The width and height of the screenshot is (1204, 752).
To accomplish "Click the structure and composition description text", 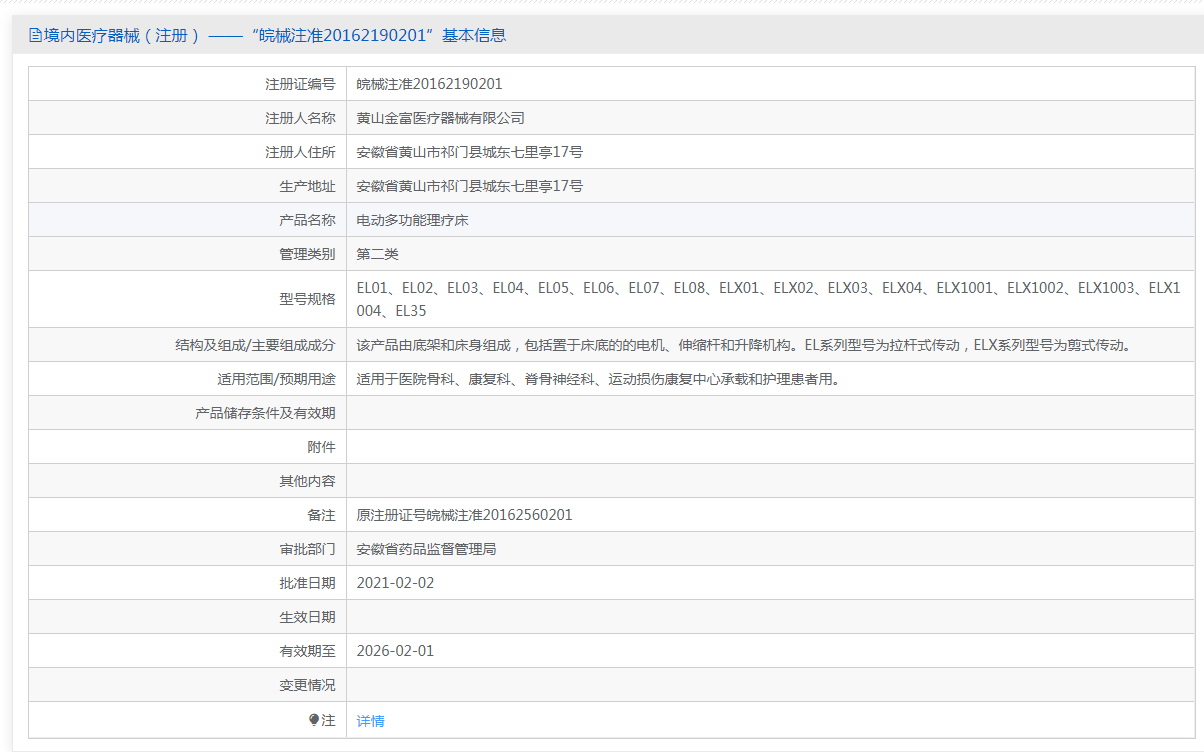I will click(743, 345).
